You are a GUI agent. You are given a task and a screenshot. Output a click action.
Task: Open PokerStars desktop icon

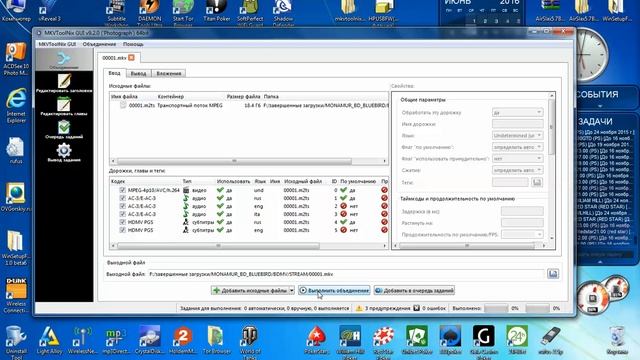[317, 340]
